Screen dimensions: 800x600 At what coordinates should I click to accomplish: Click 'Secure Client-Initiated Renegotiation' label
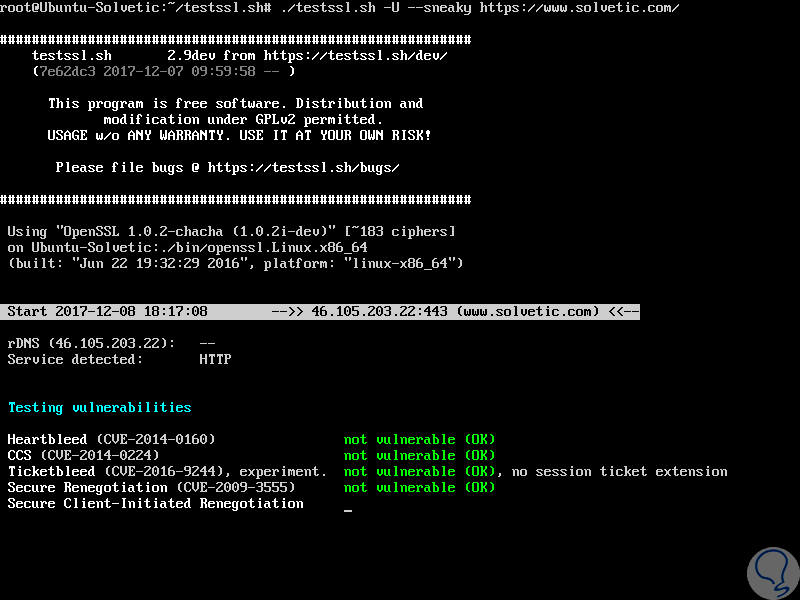click(x=155, y=504)
